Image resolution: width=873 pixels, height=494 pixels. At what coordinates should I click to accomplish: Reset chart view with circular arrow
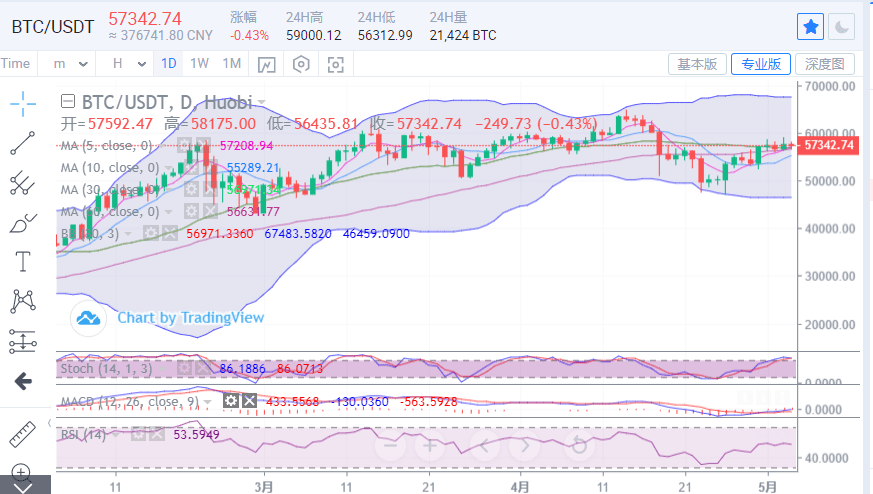[579, 446]
